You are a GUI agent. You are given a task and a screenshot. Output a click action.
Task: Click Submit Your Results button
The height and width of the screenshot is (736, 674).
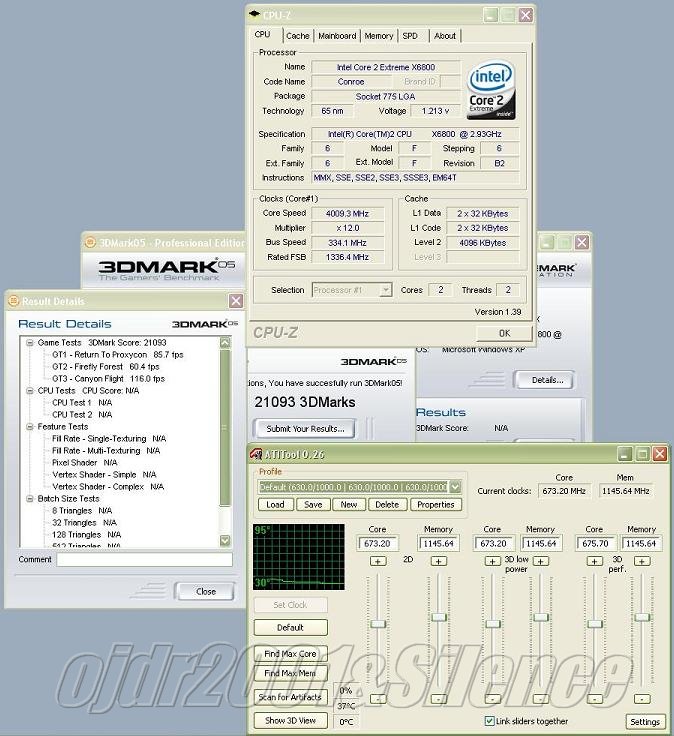pos(305,429)
